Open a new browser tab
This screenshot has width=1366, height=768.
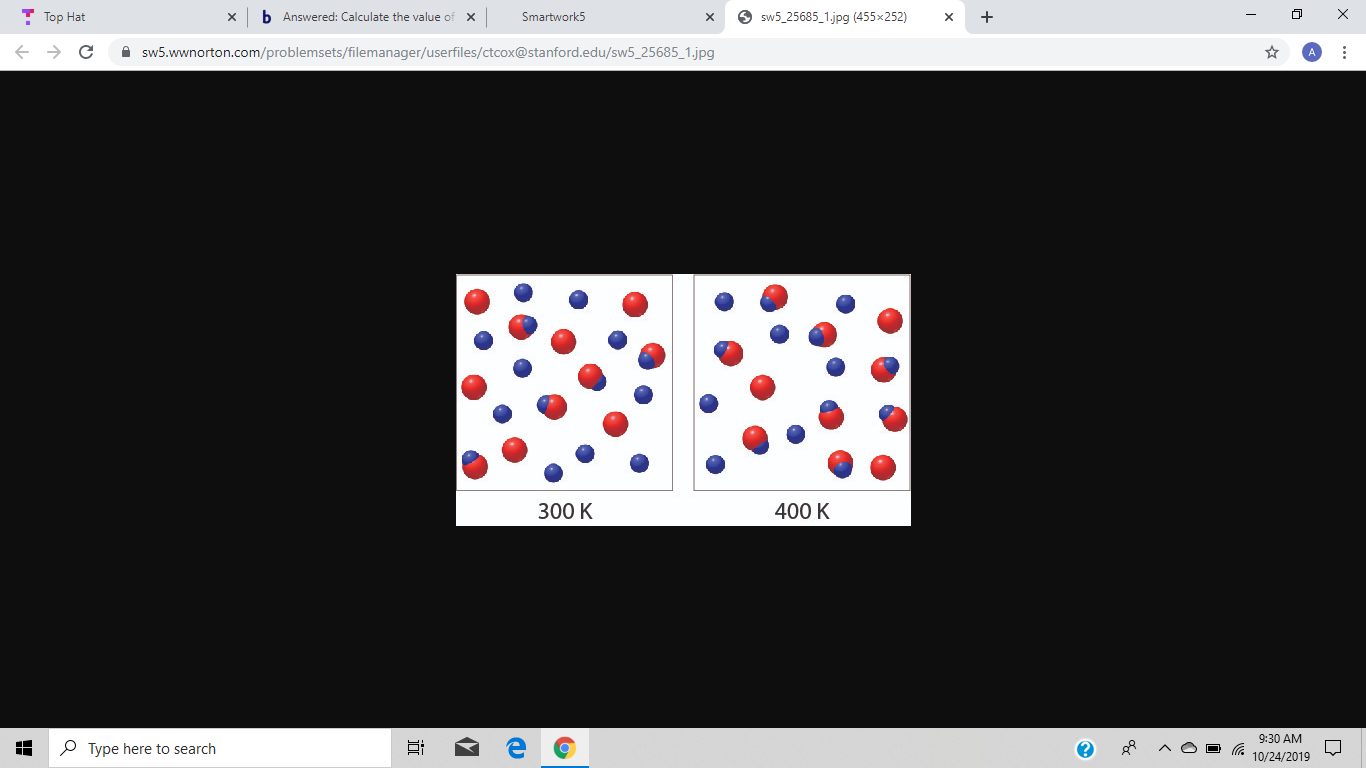pos(987,17)
